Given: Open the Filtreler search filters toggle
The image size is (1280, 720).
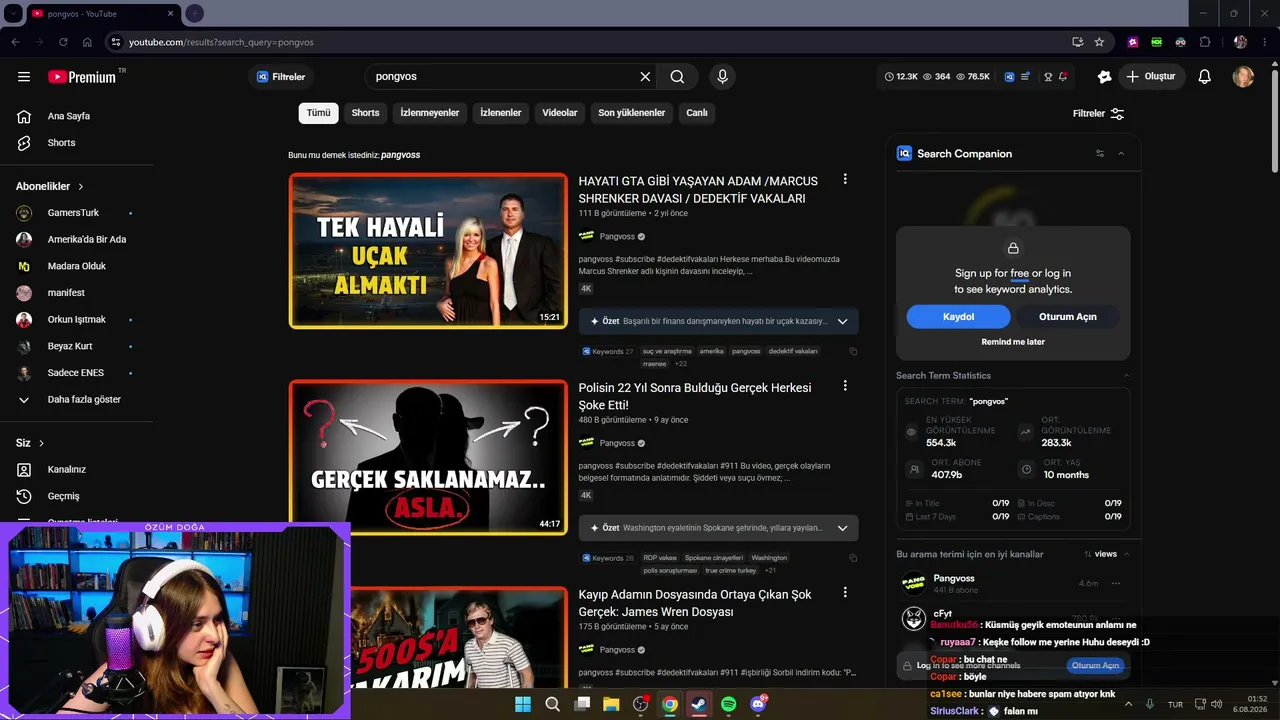Looking at the screenshot, I should [1098, 114].
